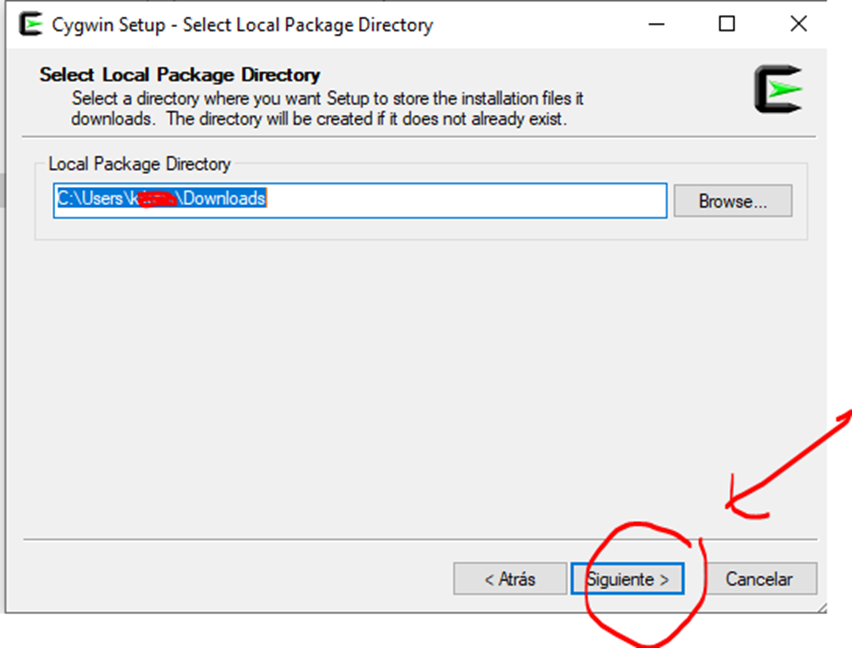This screenshot has width=852, height=648.
Task: Click the green Cygwin logo in the header
Action: pyautogui.click(x=778, y=90)
